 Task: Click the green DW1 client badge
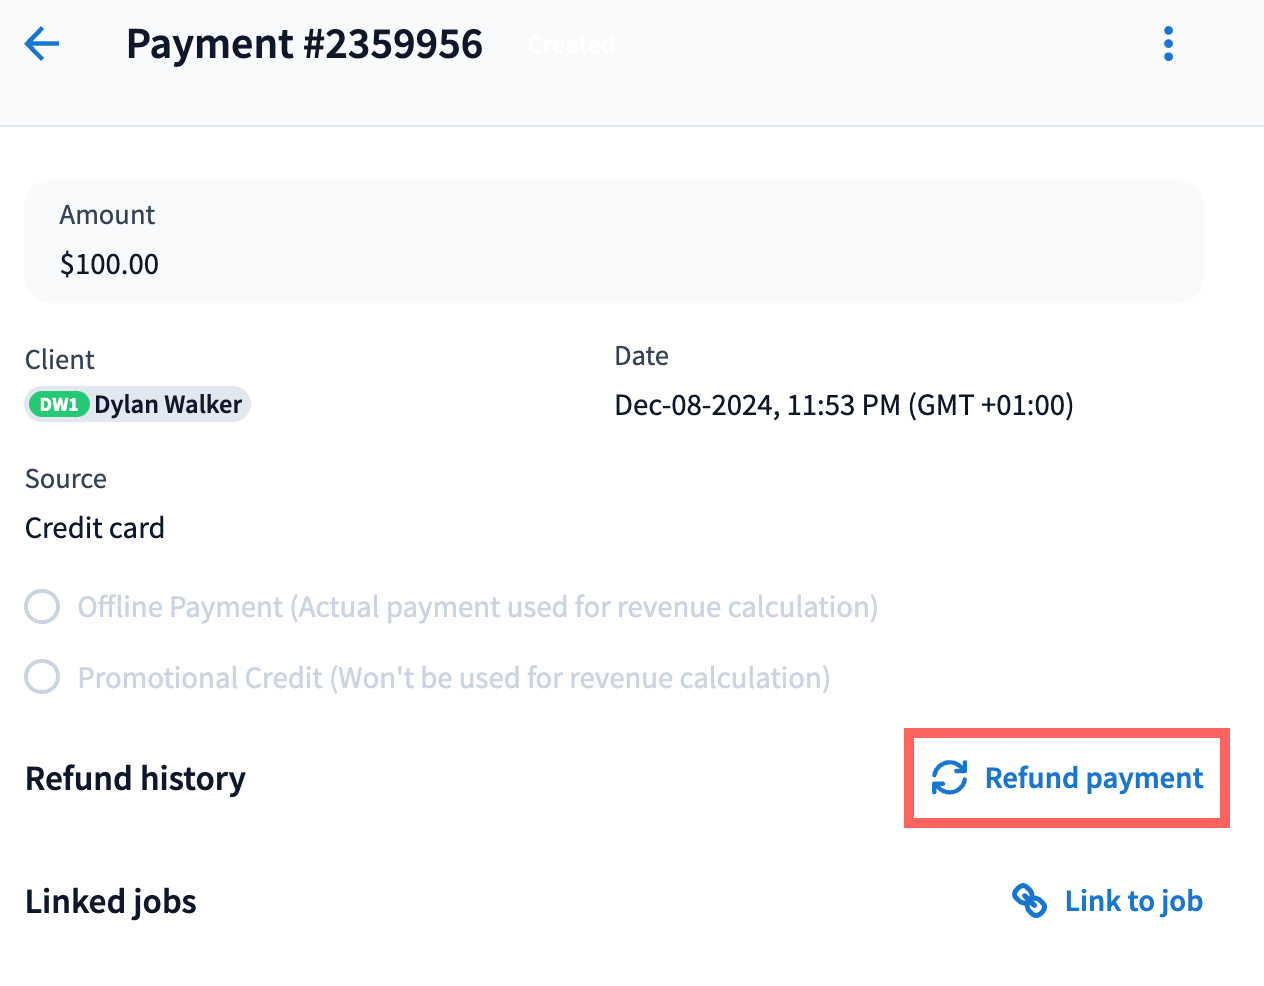pos(59,405)
